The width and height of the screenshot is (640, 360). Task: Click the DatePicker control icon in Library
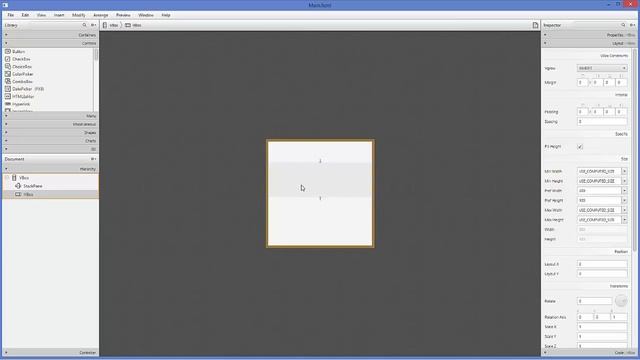click(x=8, y=89)
